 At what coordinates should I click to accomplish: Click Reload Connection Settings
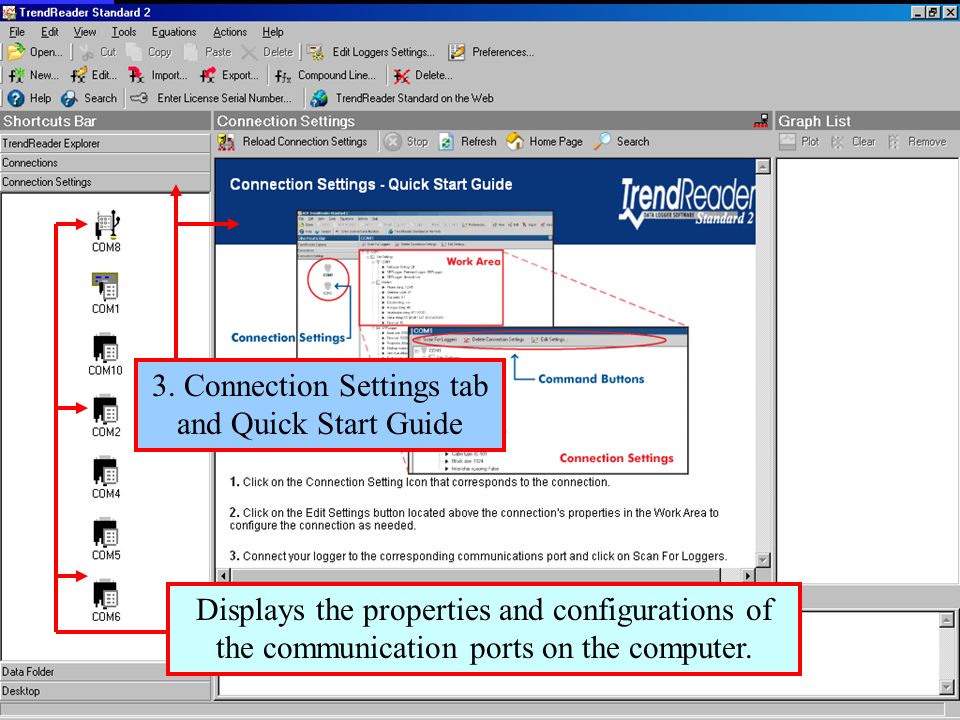[x=292, y=141]
